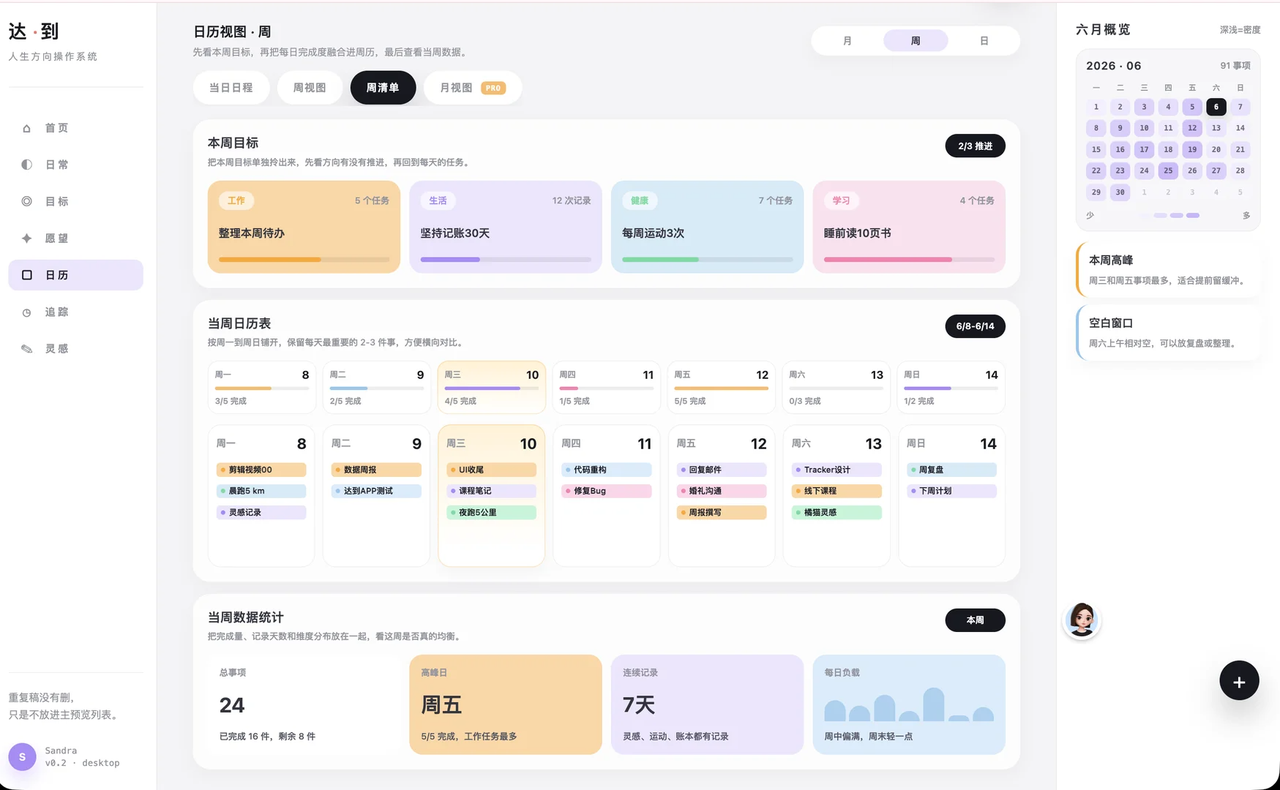Click the 首页 home icon in sidebar

click(27, 128)
